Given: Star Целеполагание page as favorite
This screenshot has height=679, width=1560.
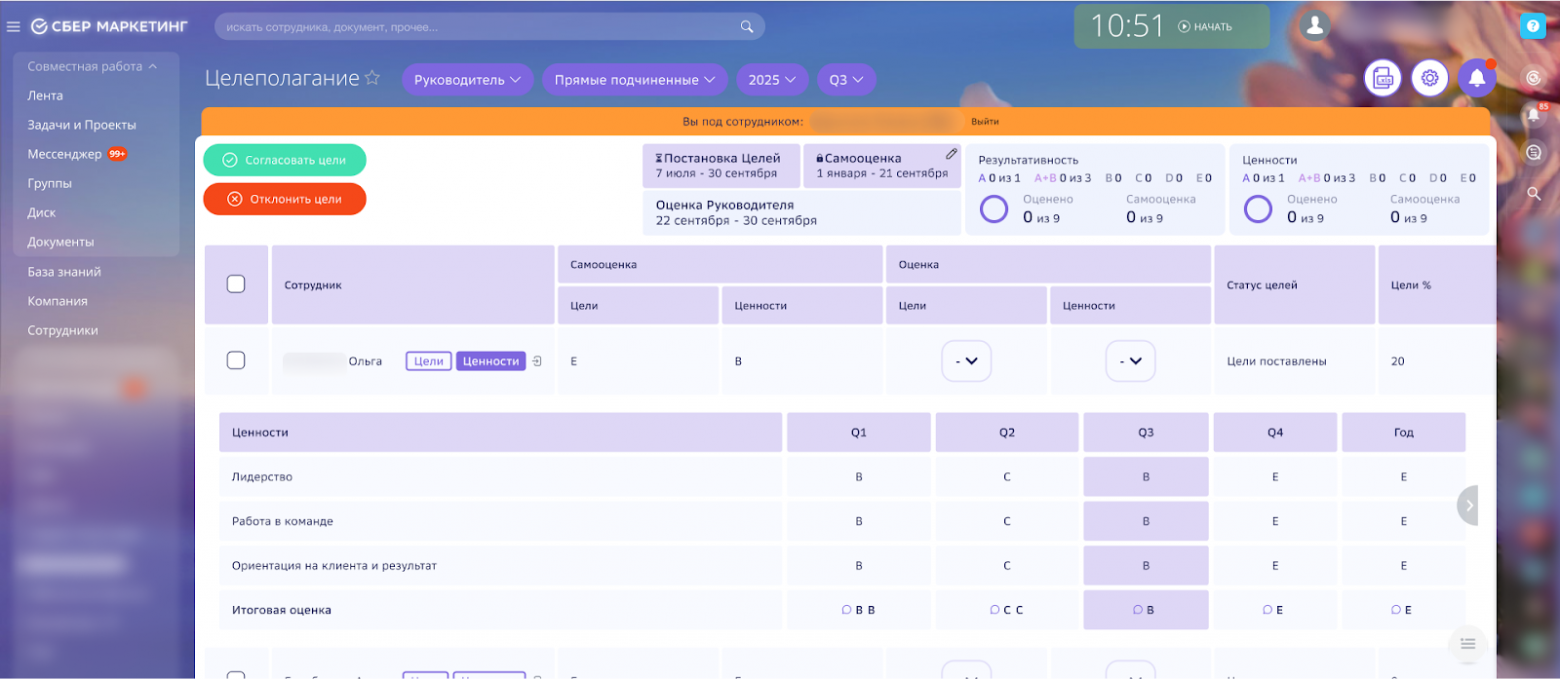Looking at the screenshot, I should point(372,78).
